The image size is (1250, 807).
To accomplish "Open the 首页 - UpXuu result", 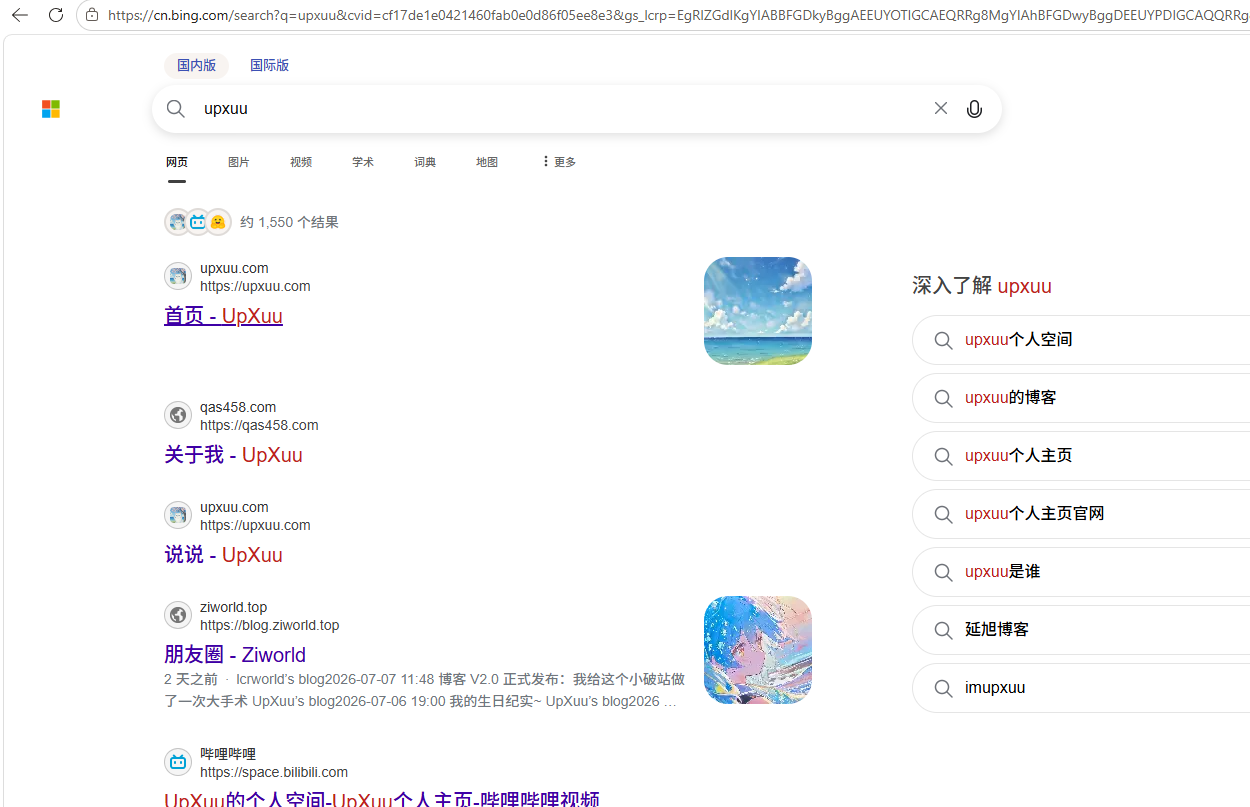I will click(223, 316).
